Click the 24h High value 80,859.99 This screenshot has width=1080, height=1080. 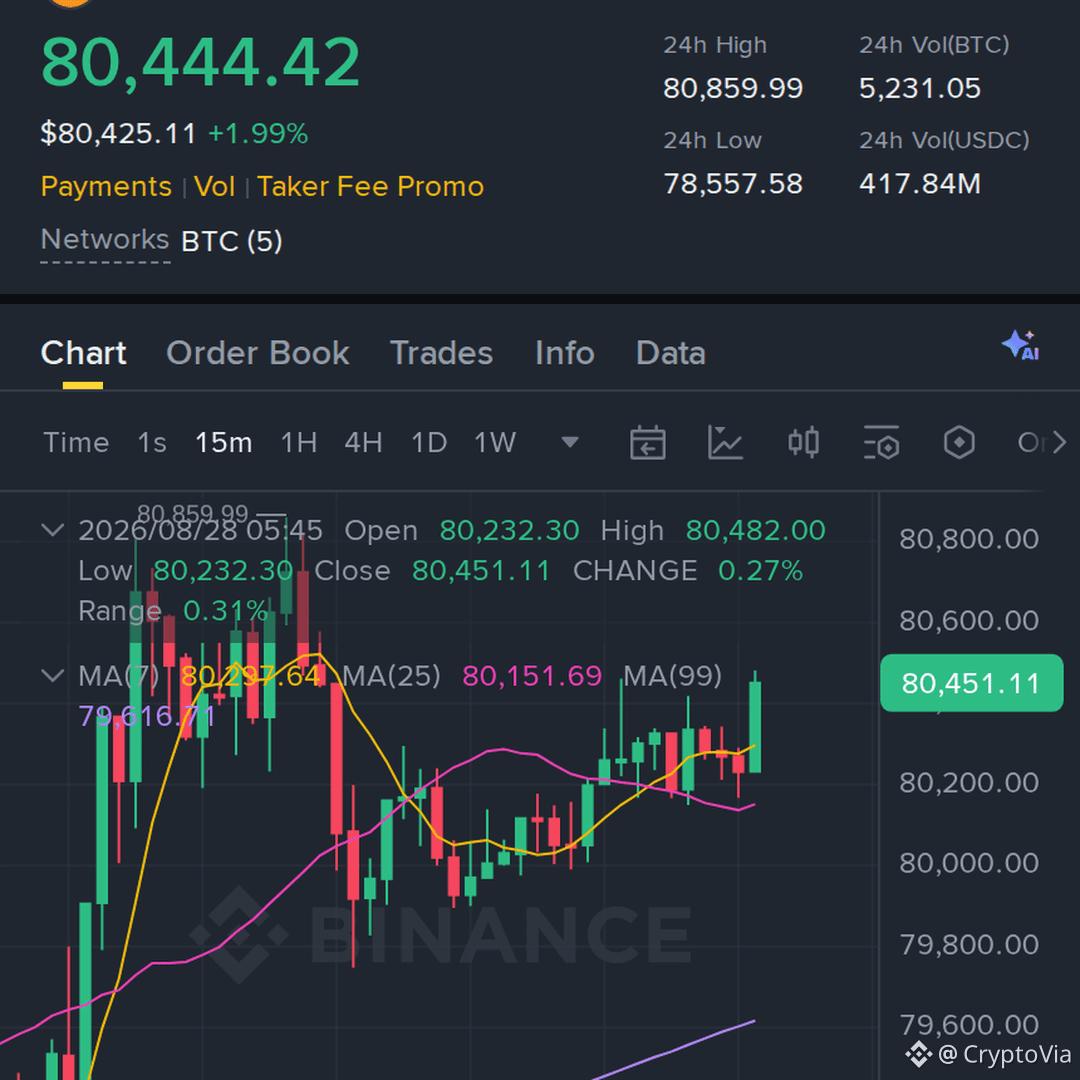733,88
